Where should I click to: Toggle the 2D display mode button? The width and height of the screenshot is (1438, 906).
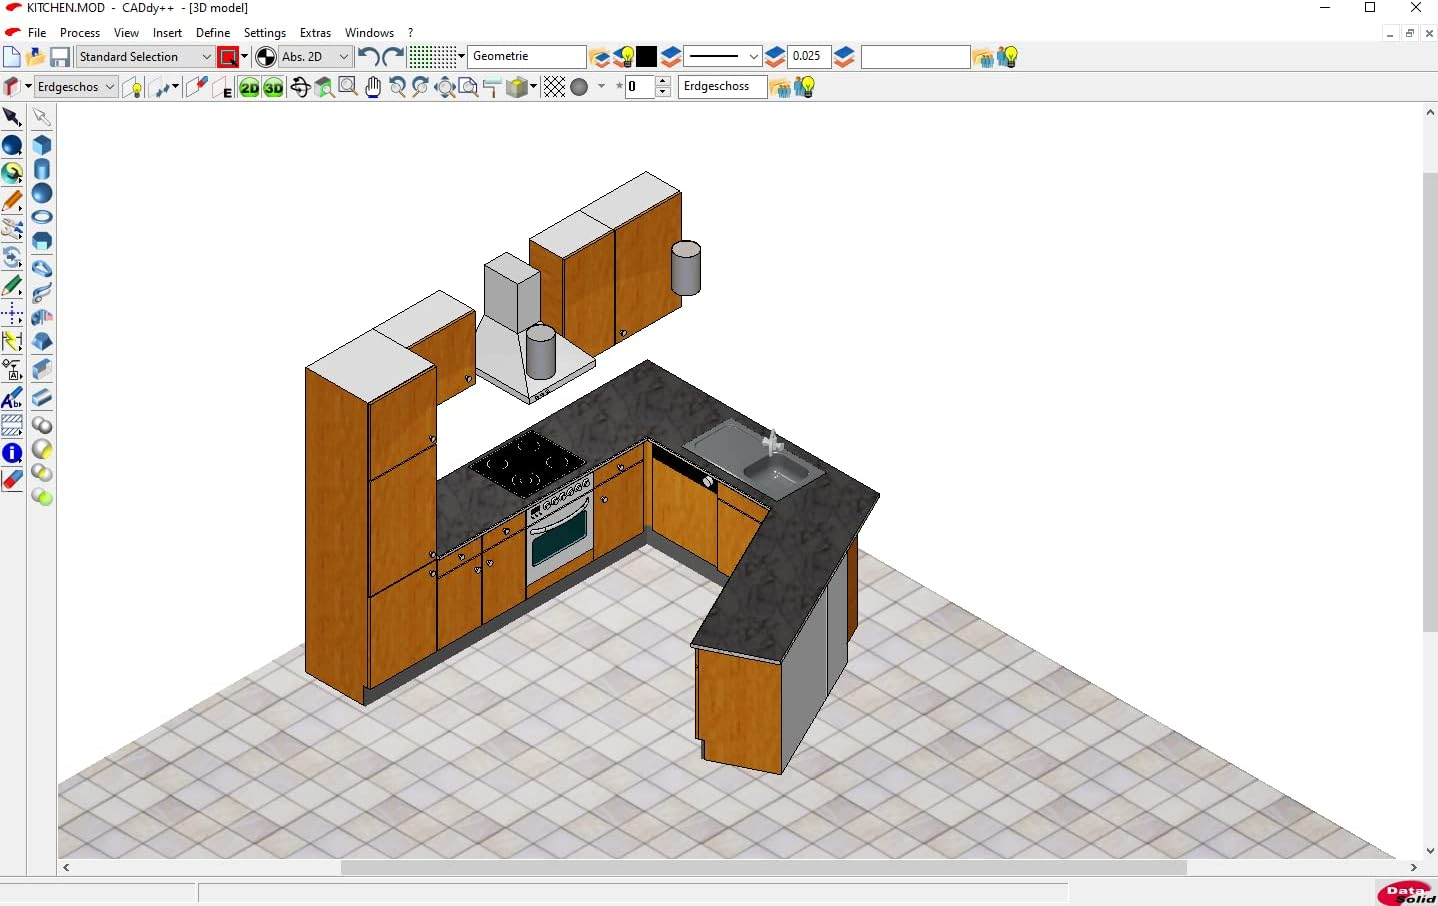coord(249,88)
